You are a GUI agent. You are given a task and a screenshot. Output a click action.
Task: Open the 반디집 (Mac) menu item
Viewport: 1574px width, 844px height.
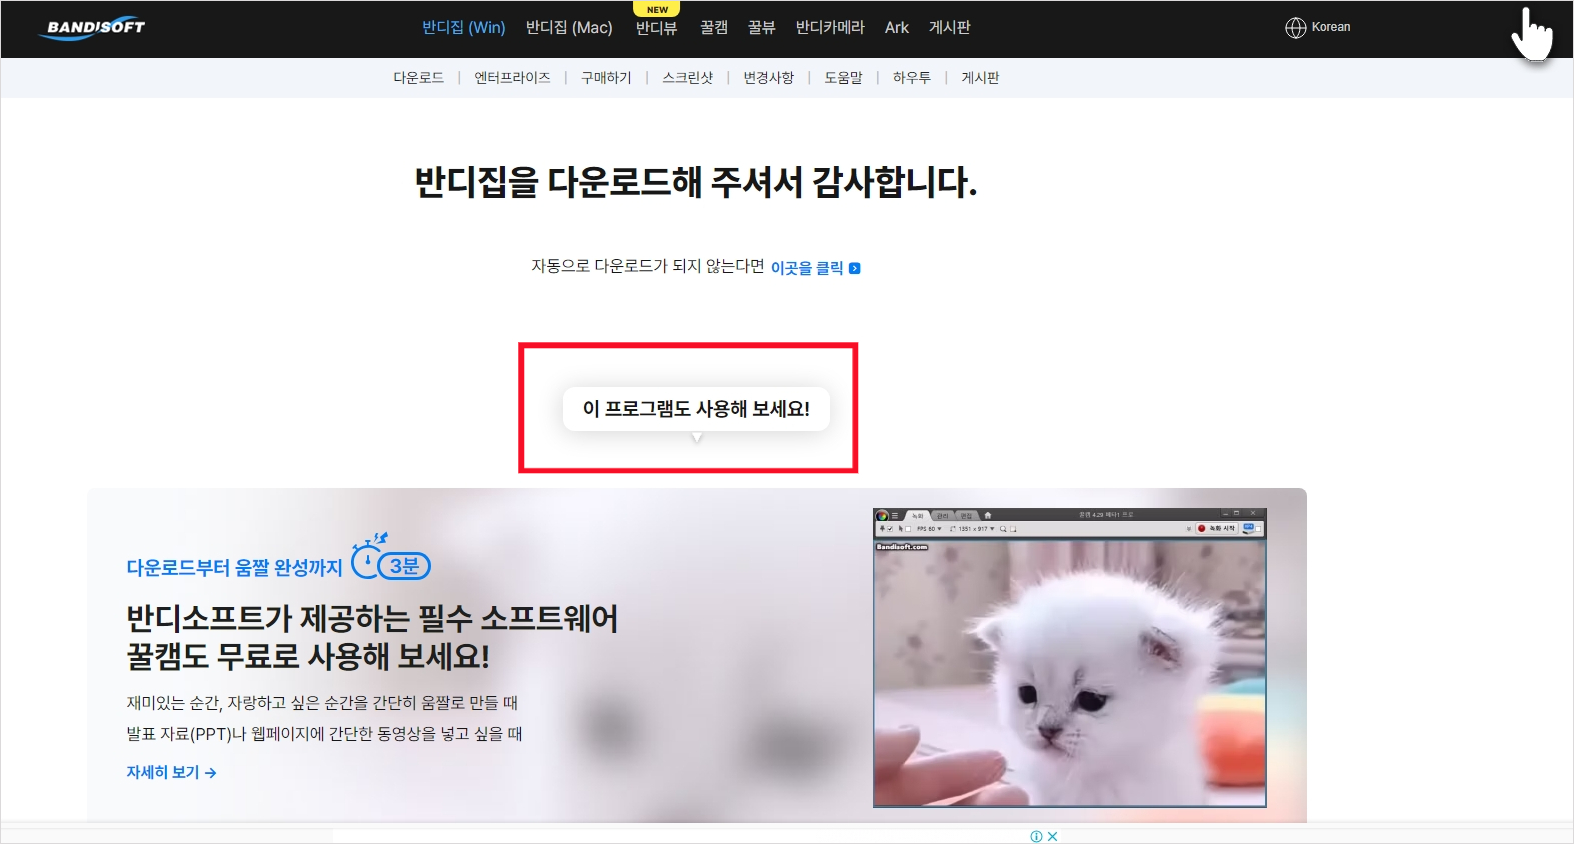click(x=569, y=28)
